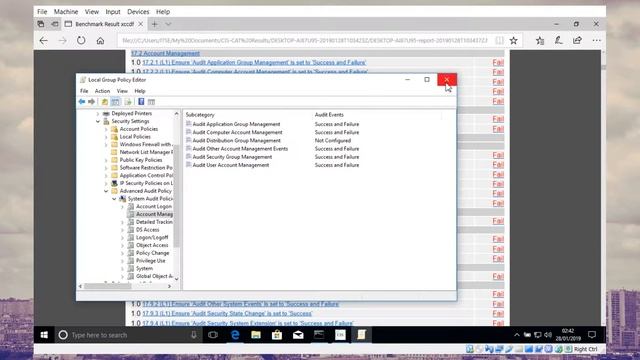Open File menu in Group Policy Editor
Image resolution: width=640 pixels, height=360 pixels.
click(x=84, y=91)
